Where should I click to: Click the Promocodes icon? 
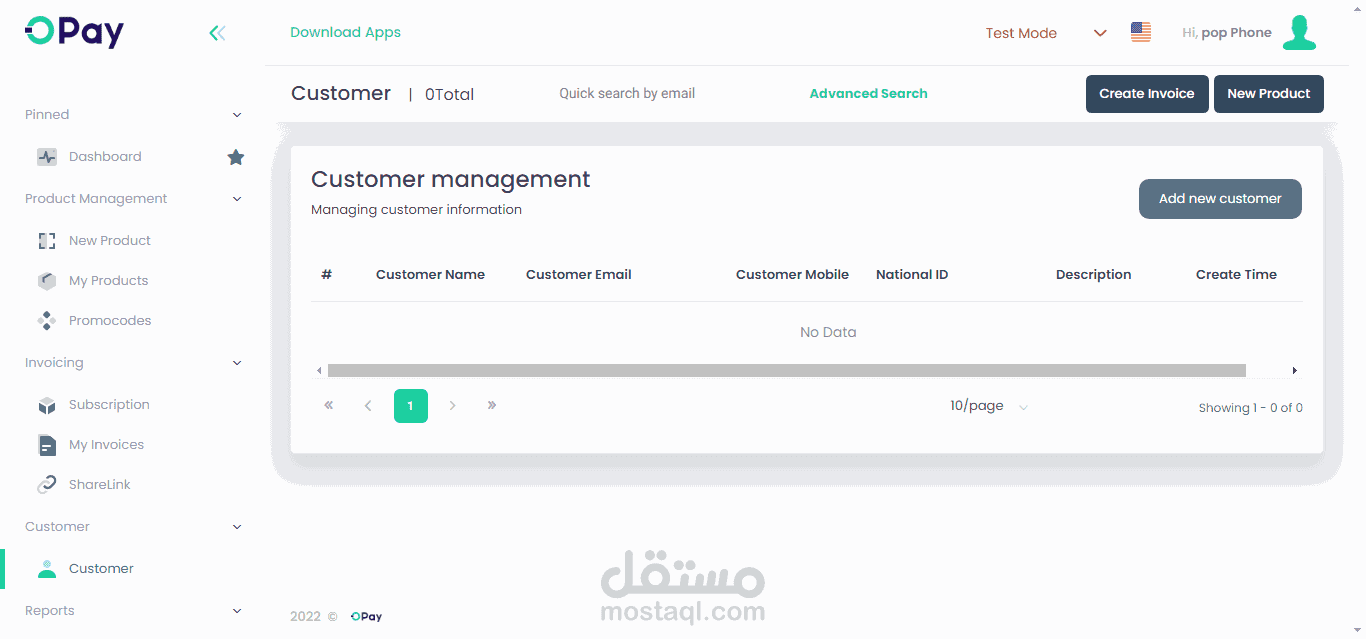(47, 321)
